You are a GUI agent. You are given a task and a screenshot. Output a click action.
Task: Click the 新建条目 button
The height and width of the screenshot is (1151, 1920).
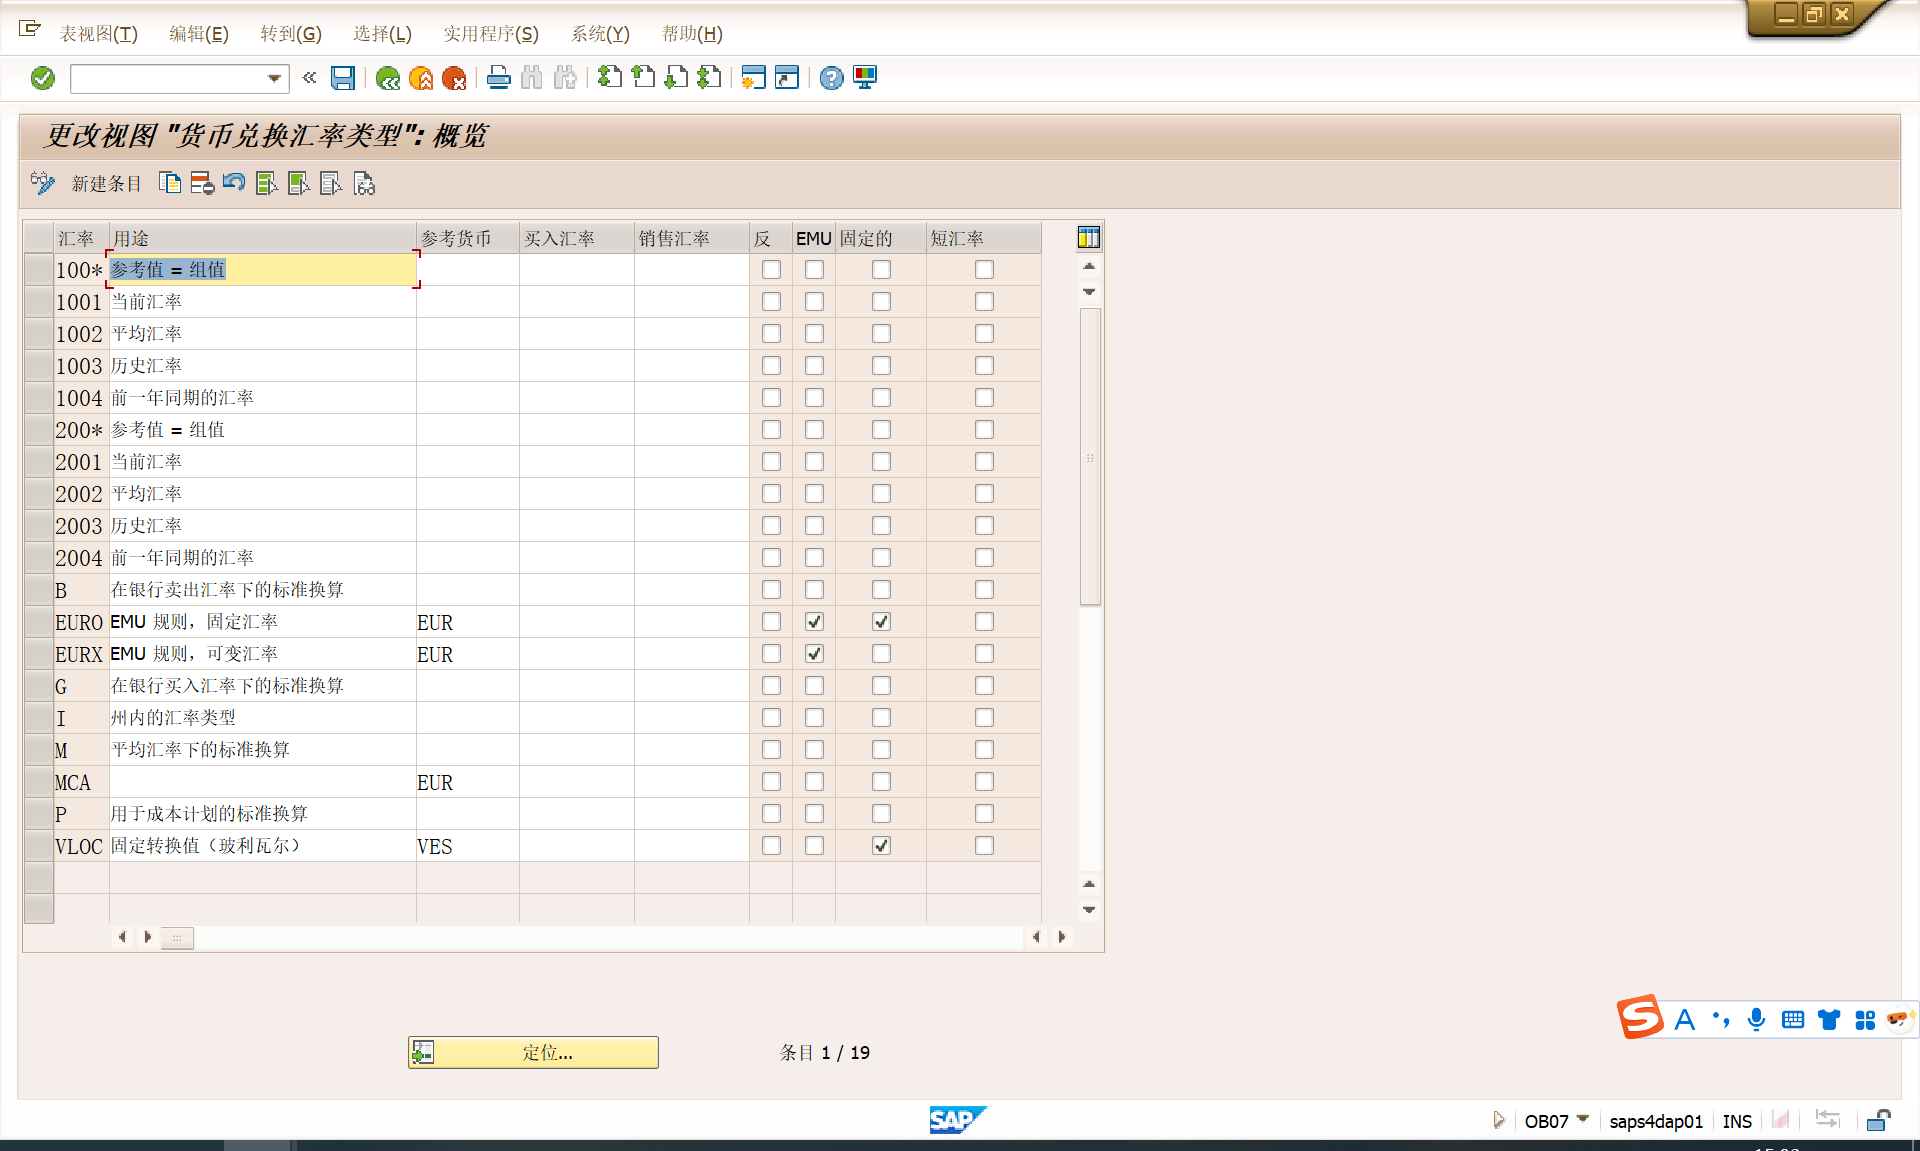click(106, 184)
